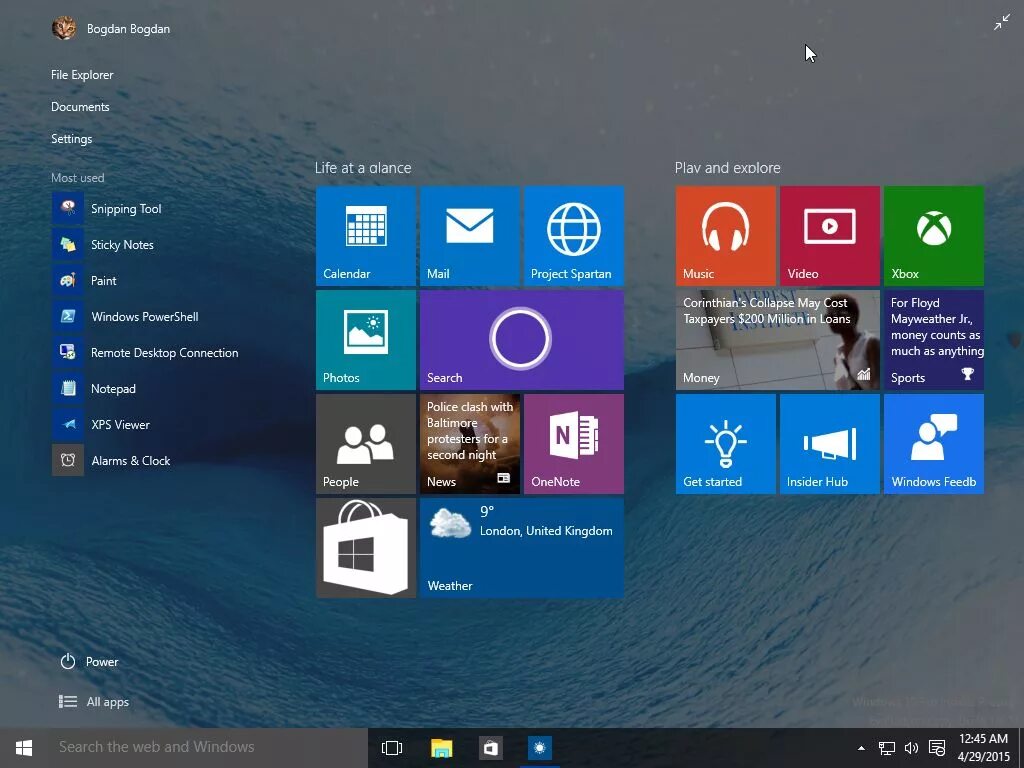
Task: Open Settings from the Start menu
Action: coord(72,139)
